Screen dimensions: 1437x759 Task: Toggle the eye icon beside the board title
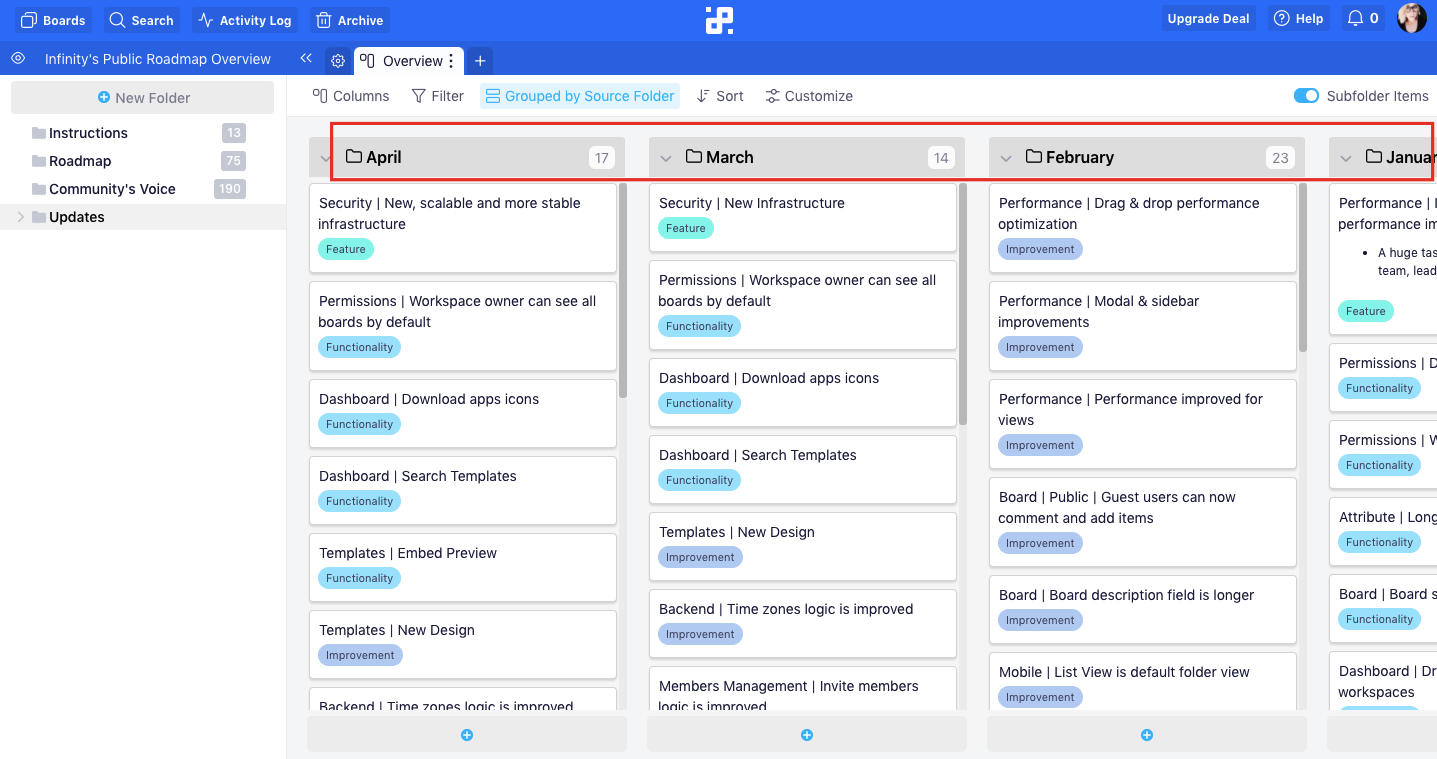[18, 59]
